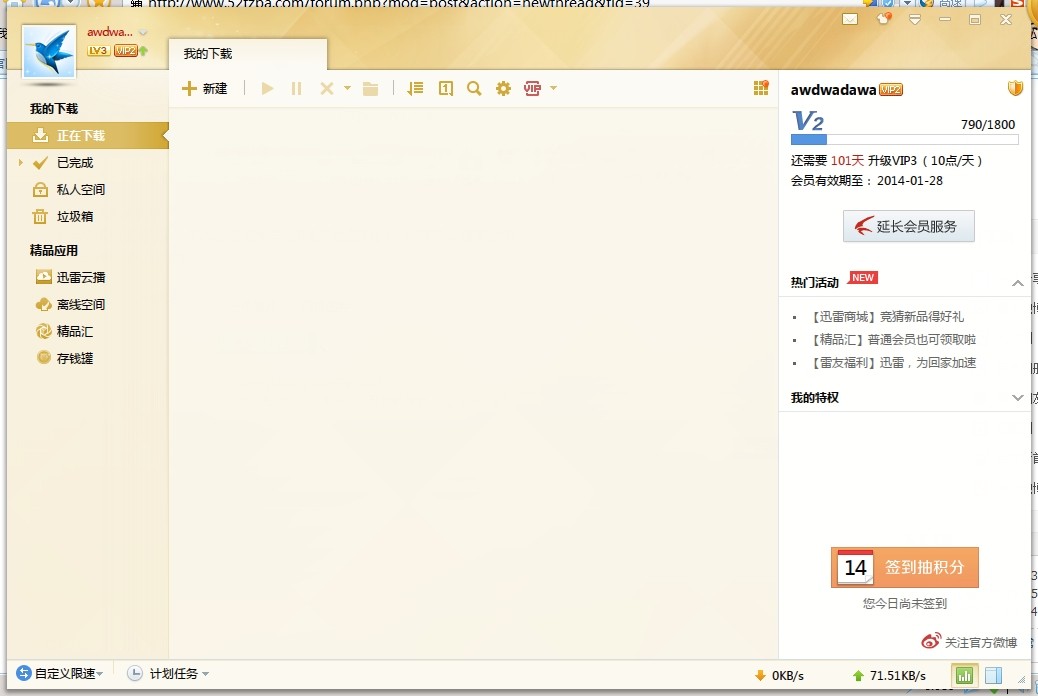
Task: Click the 71.51KB/s upload speed indicator
Action: pos(889,675)
